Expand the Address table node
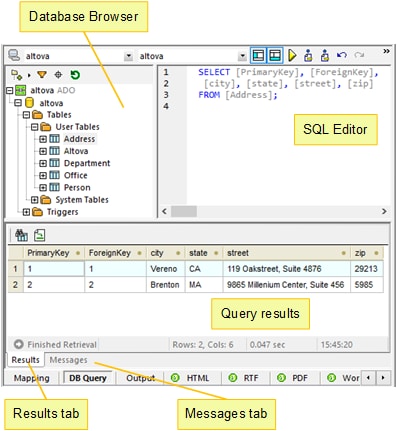 (x=43, y=139)
